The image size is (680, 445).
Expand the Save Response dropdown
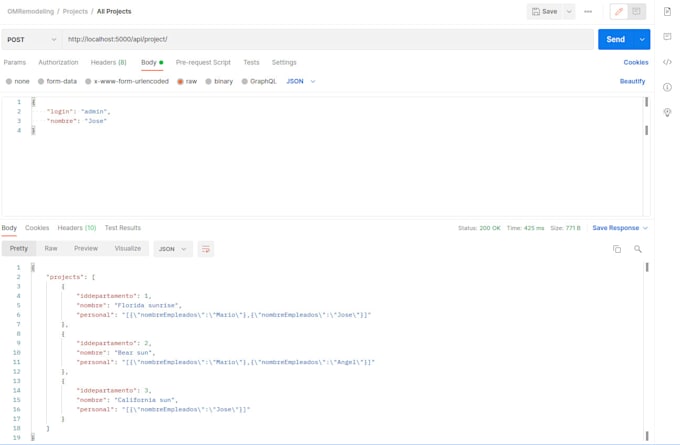pos(620,228)
